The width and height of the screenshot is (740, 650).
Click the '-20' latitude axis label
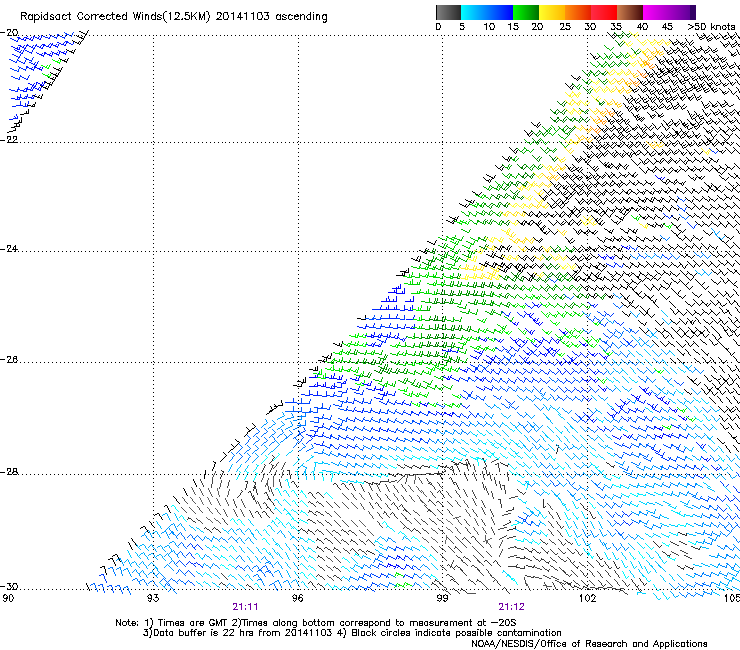[9, 33]
